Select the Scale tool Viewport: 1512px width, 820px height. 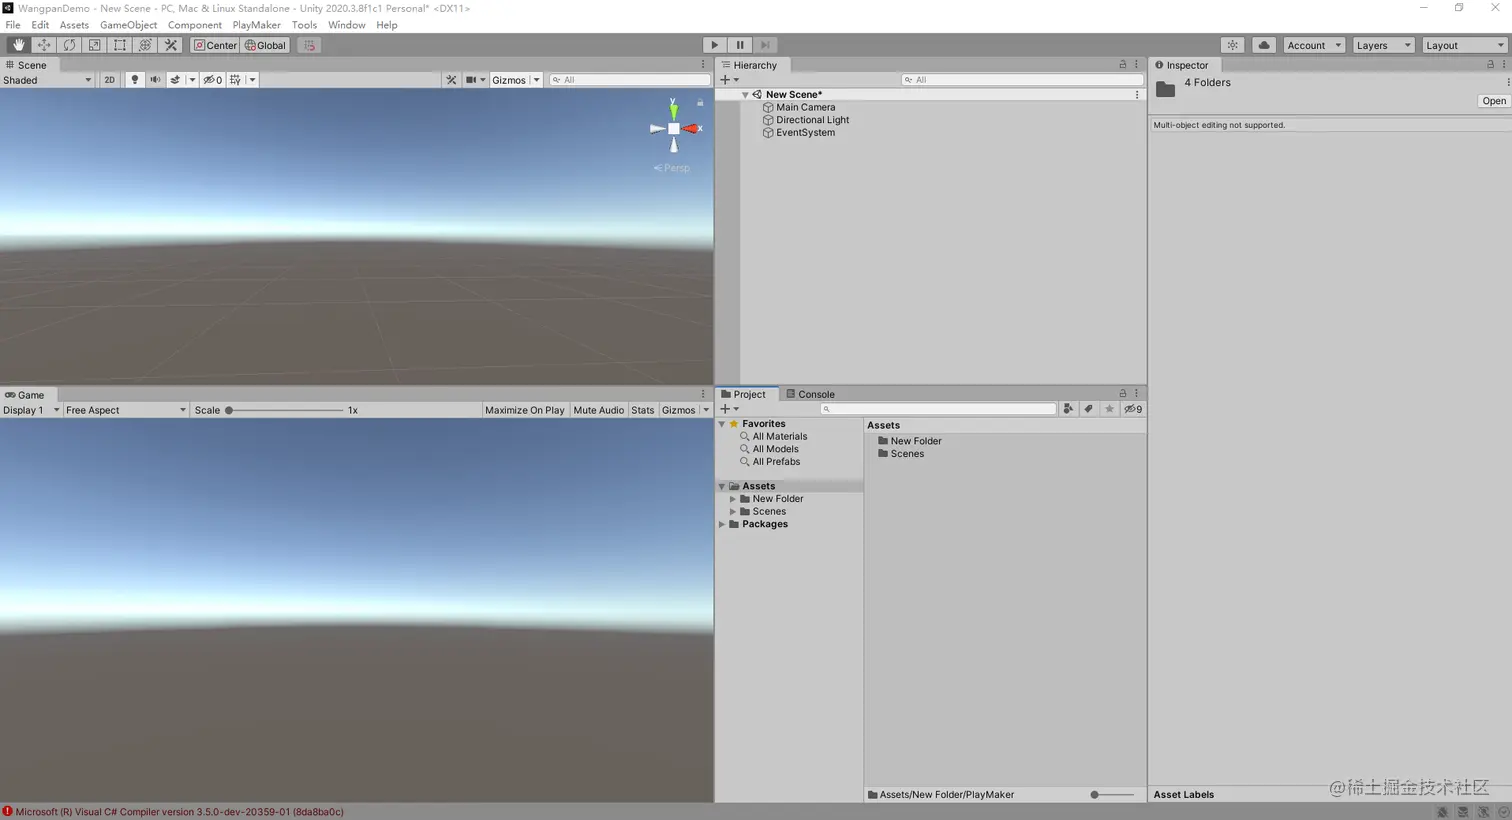point(94,45)
